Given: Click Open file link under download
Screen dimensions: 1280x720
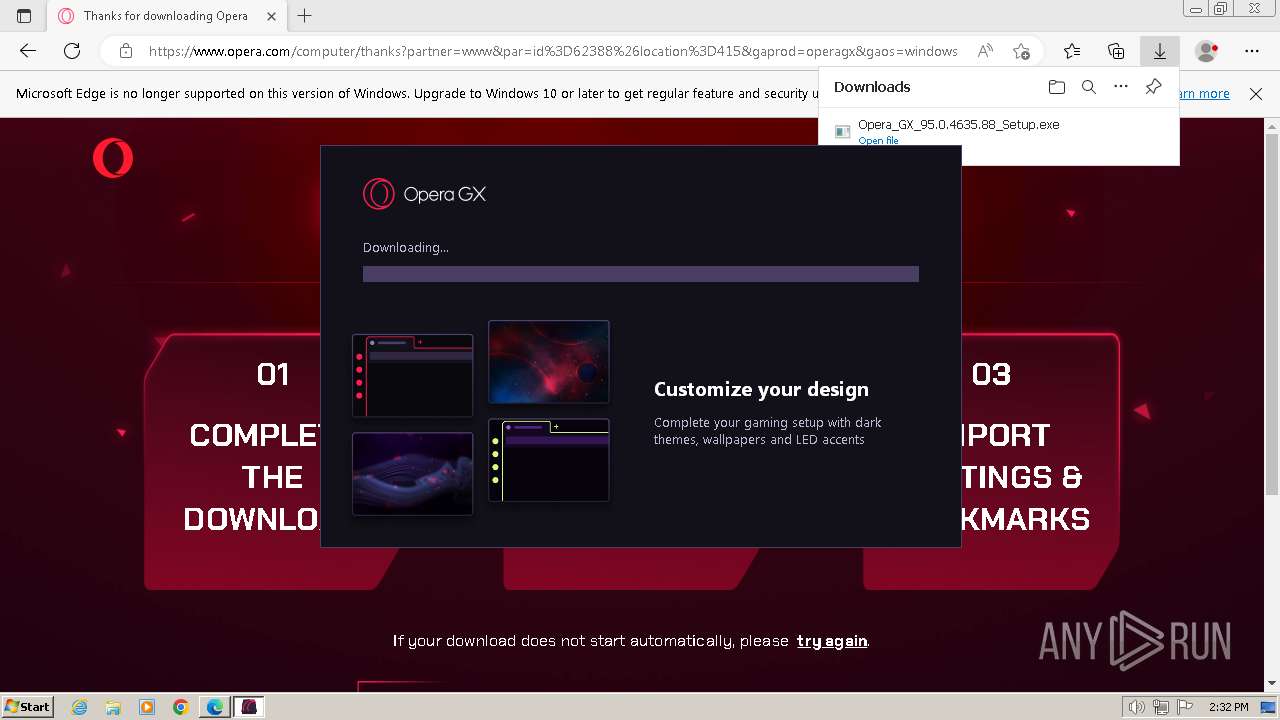Looking at the screenshot, I should pos(878,141).
